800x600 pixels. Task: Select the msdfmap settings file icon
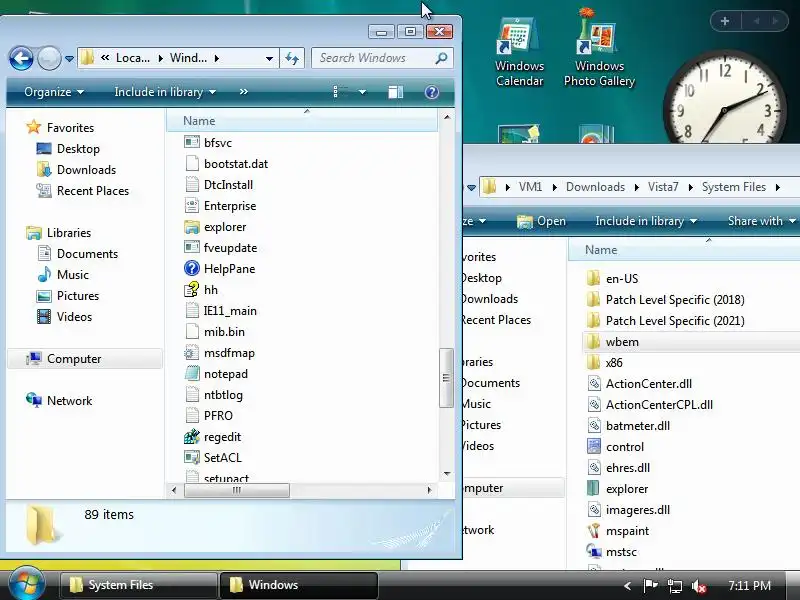click(x=192, y=353)
